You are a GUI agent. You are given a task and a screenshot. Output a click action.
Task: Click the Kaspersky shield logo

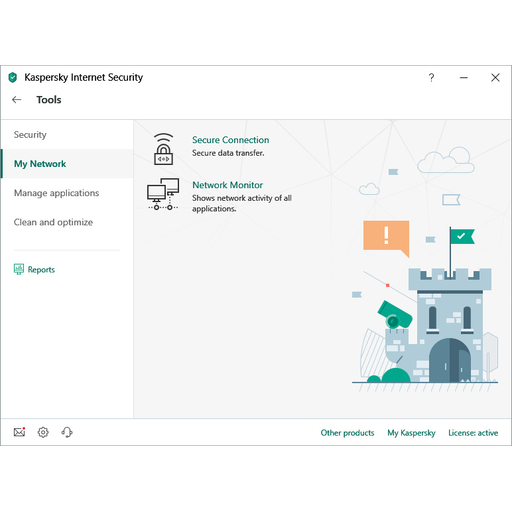coord(13,77)
